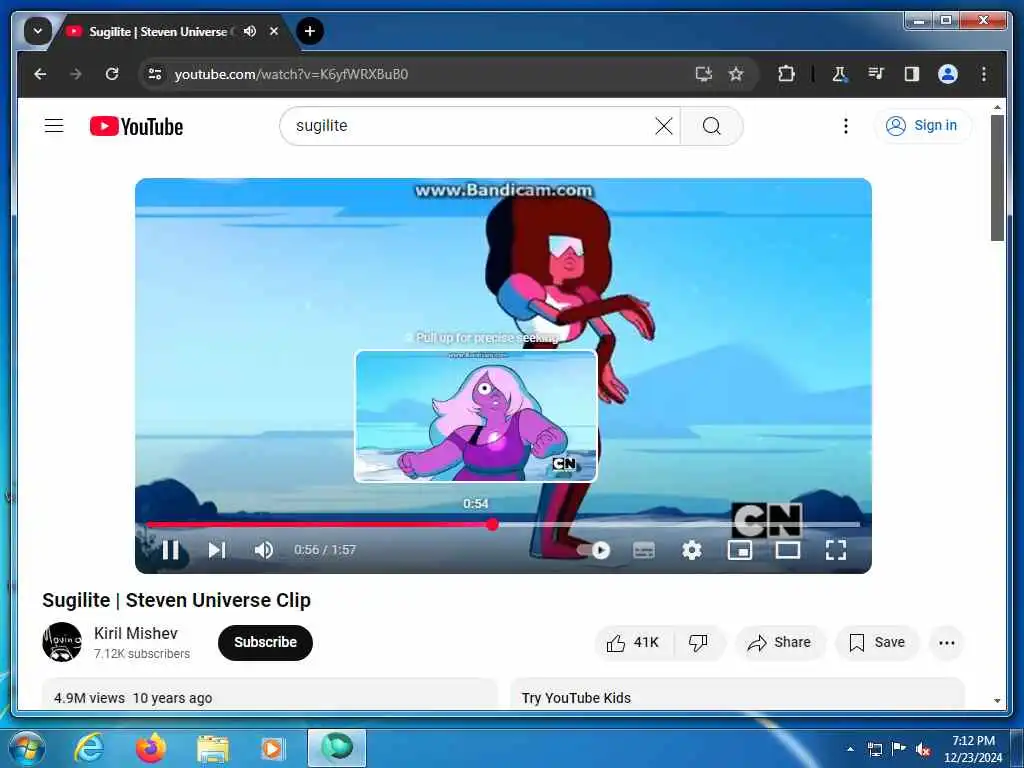Screen dimensions: 1024x768
Task: Skip to next video
Action: [x=217, y=550]
